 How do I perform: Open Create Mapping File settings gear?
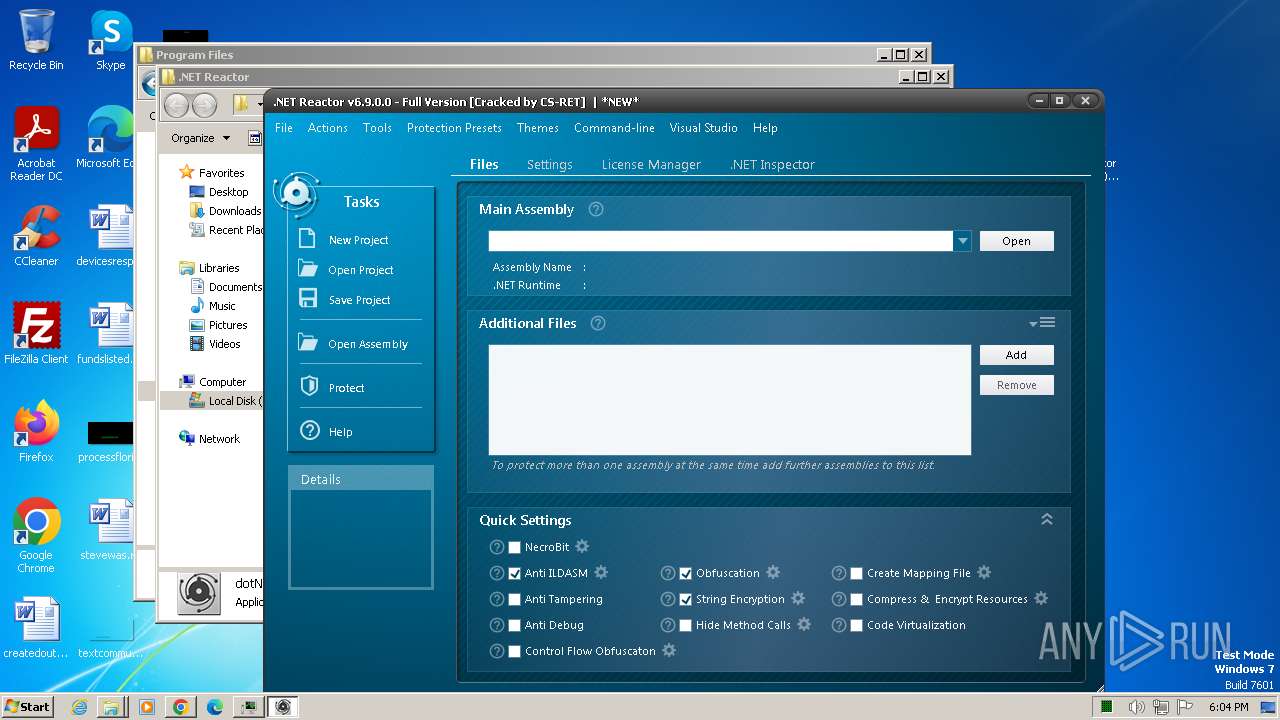point(984,573)
